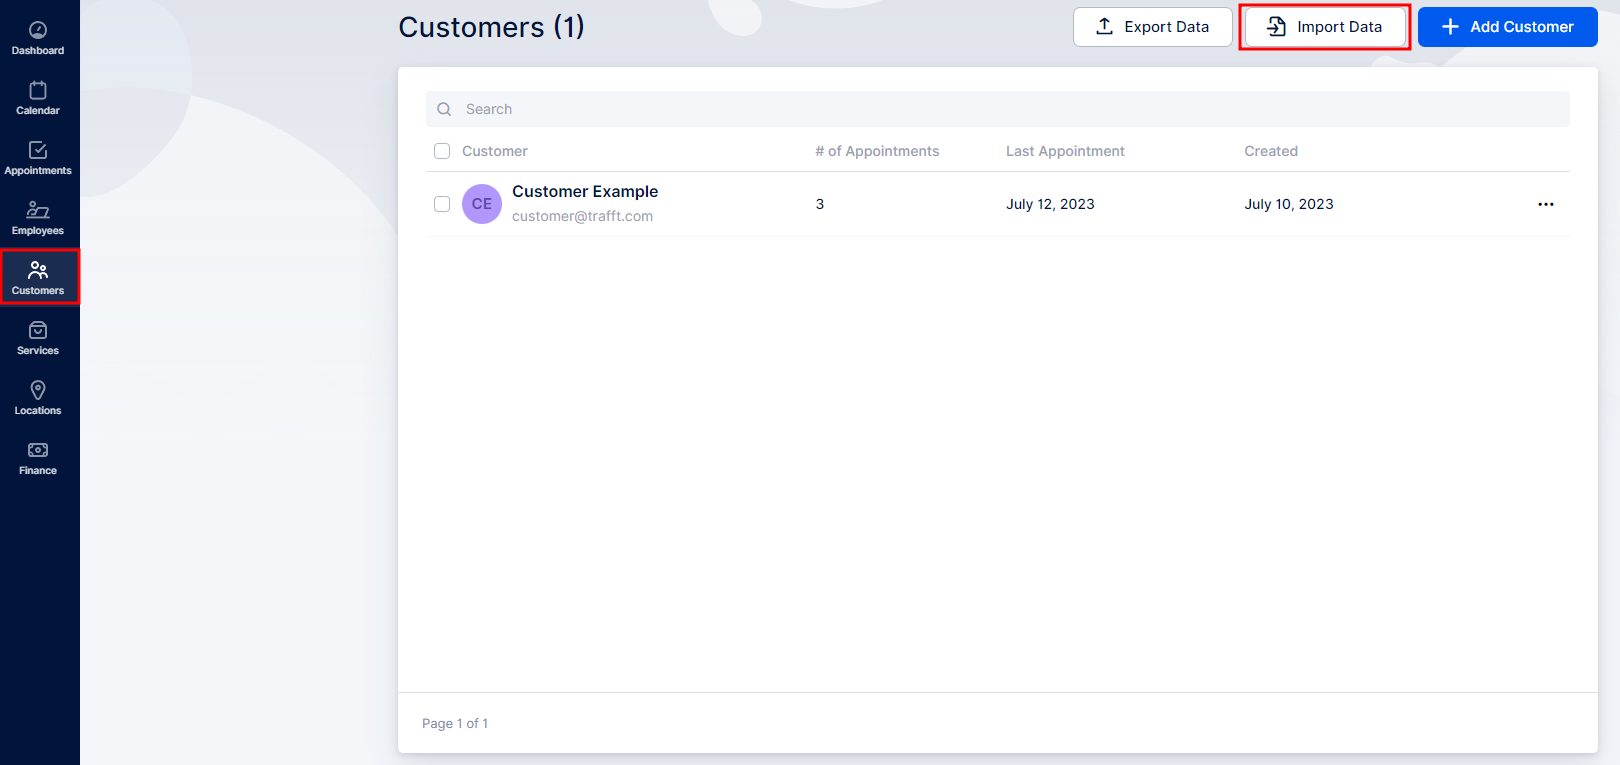Open the Calendar sidebar icon
This screenshot has width=1620, height=765.
pyautogui.click(x=38, y=98)
